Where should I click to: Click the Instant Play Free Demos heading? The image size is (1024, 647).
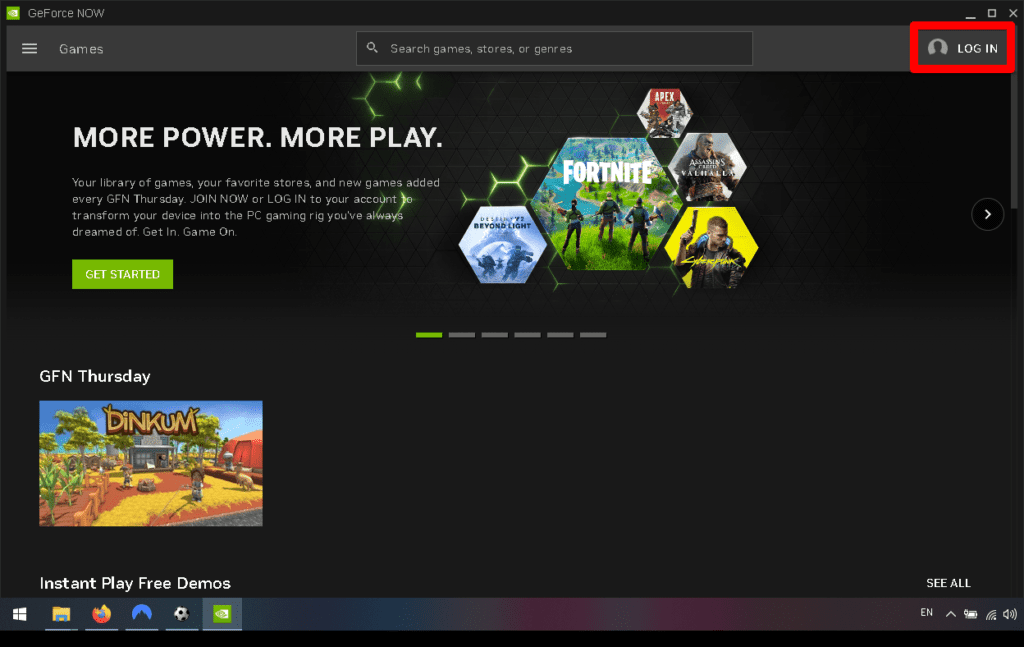pos(135,583)
